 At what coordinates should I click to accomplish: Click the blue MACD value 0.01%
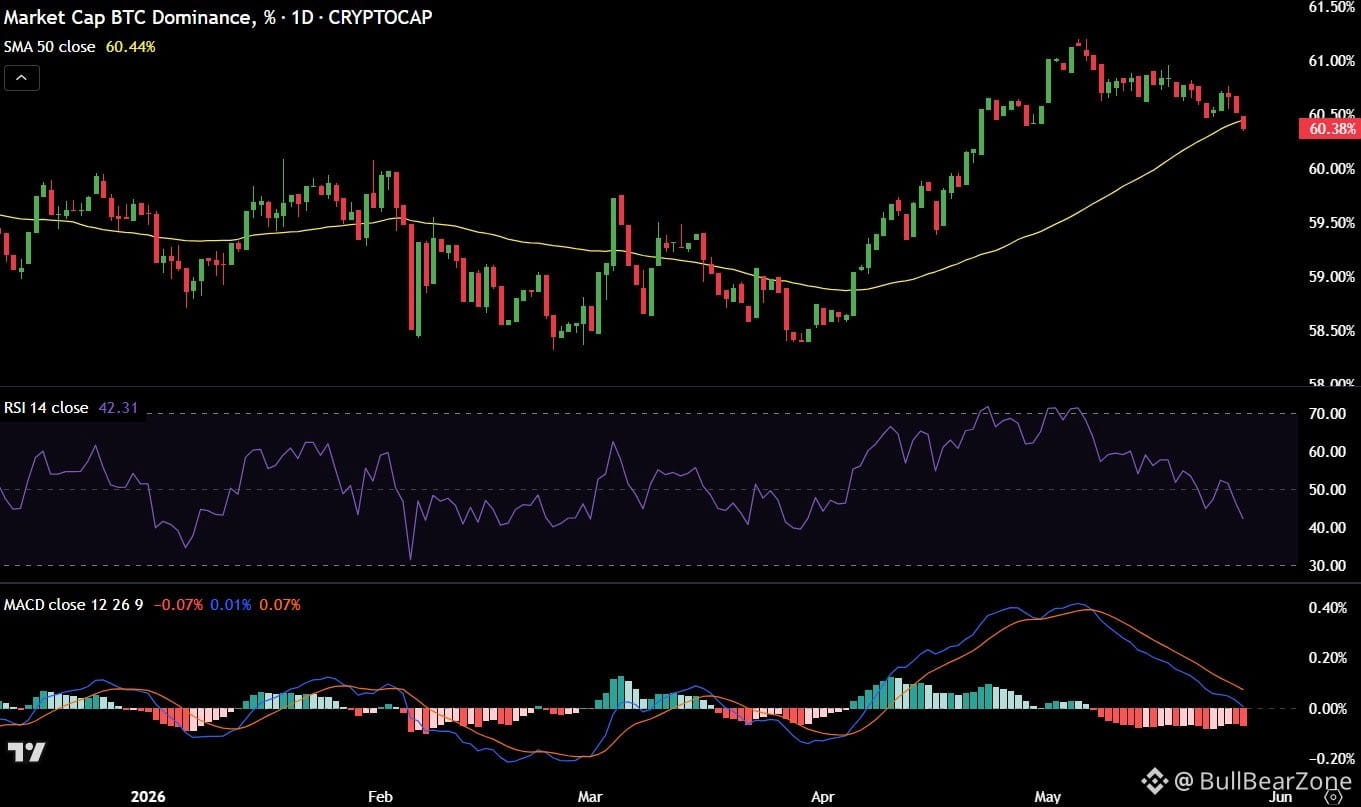[231, 605]
